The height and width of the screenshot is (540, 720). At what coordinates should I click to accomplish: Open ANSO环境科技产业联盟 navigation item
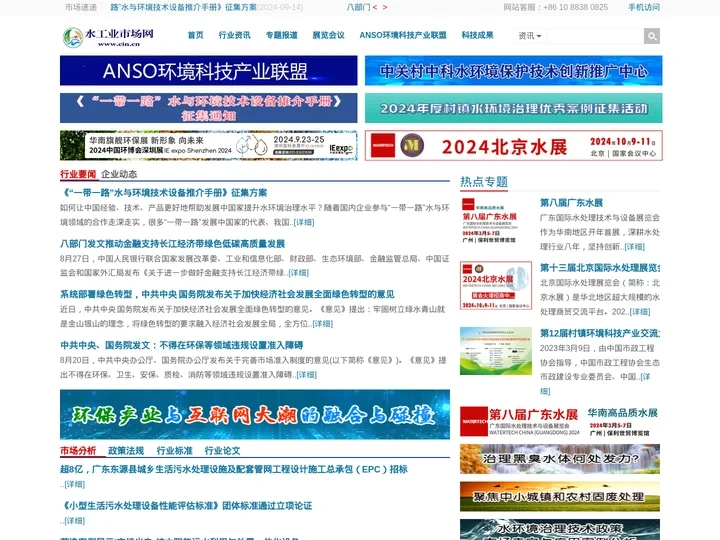403,35
